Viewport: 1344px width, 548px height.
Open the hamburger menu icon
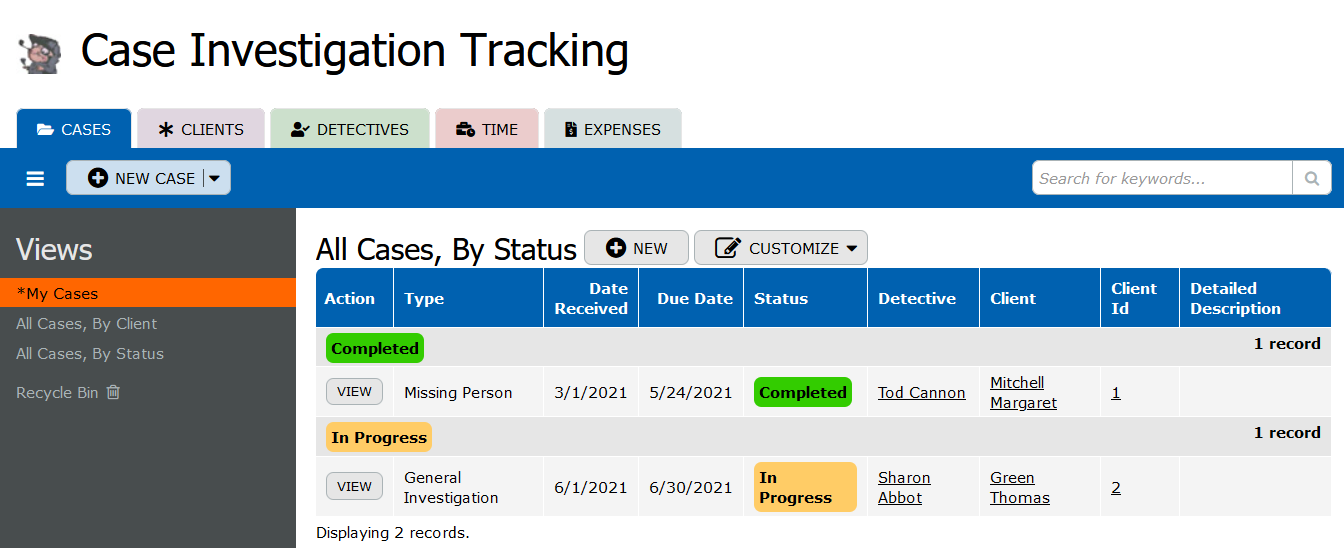point(35,178)
